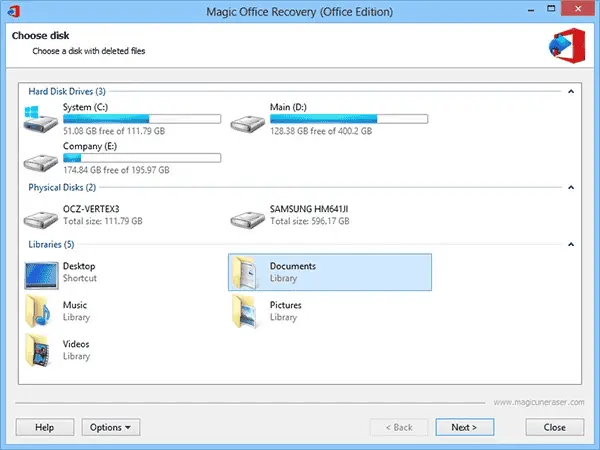Collapse the Hard Disk Drives section

click(x=571, y=91)
